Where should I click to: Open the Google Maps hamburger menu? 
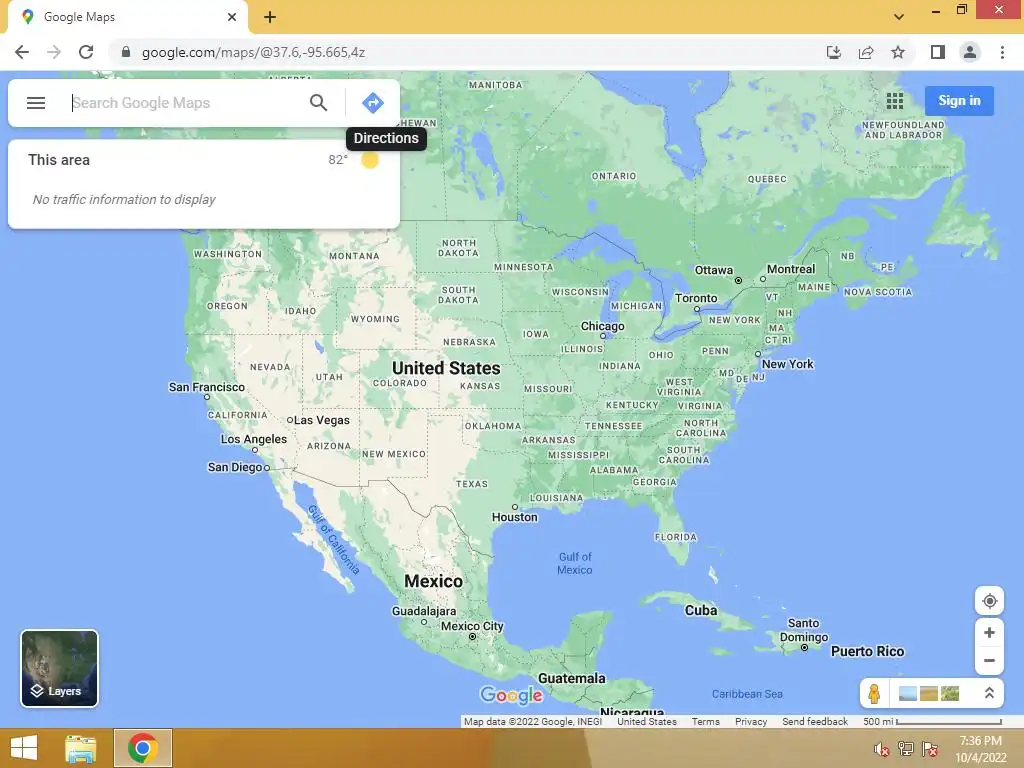tap(36, 103)
